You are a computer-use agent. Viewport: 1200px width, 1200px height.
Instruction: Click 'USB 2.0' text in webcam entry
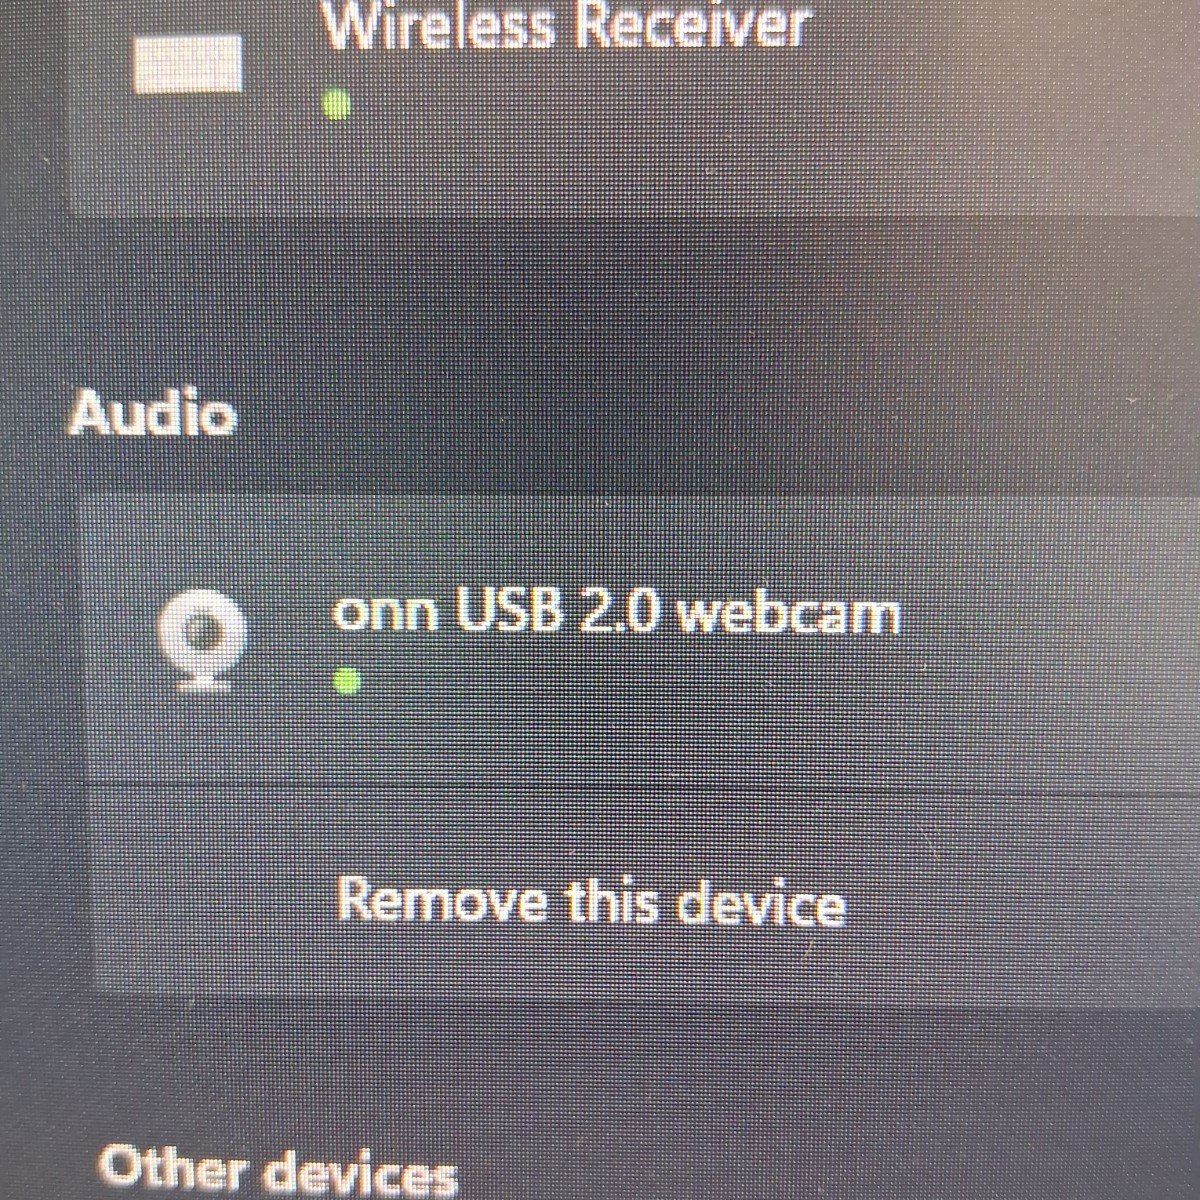pos(559,610)
